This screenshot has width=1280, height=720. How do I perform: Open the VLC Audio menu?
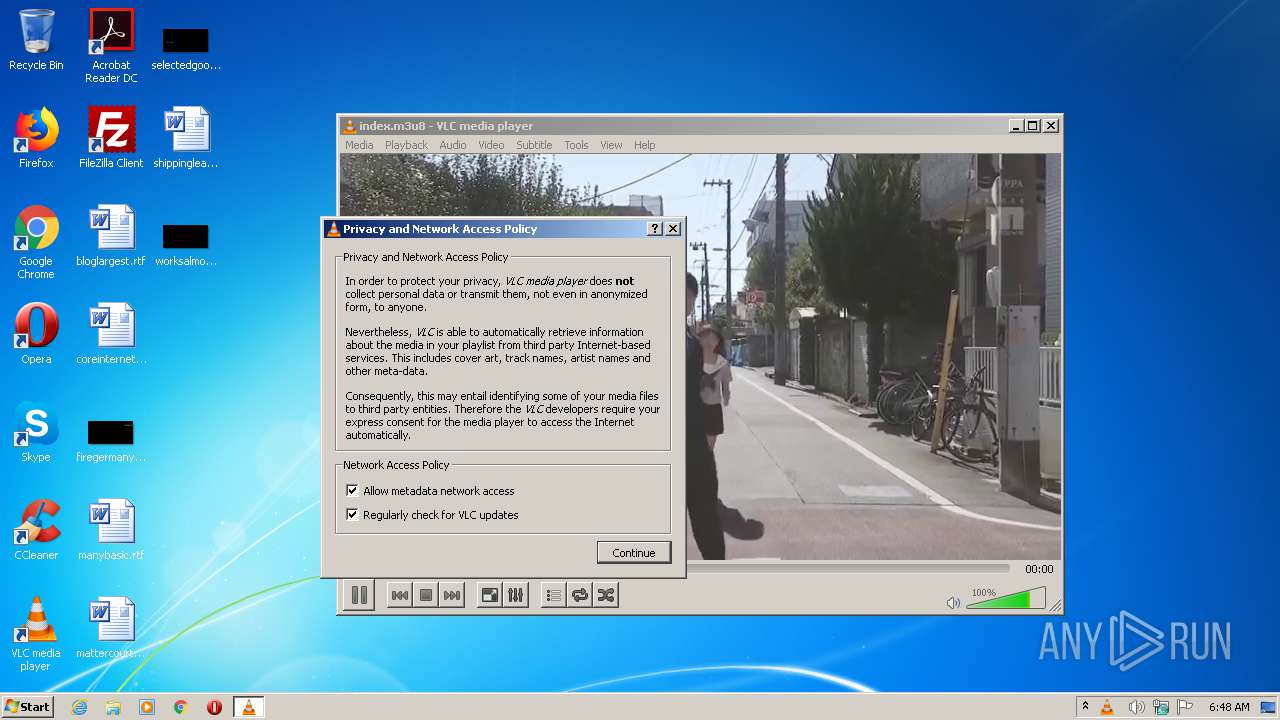tap(453, 145)
